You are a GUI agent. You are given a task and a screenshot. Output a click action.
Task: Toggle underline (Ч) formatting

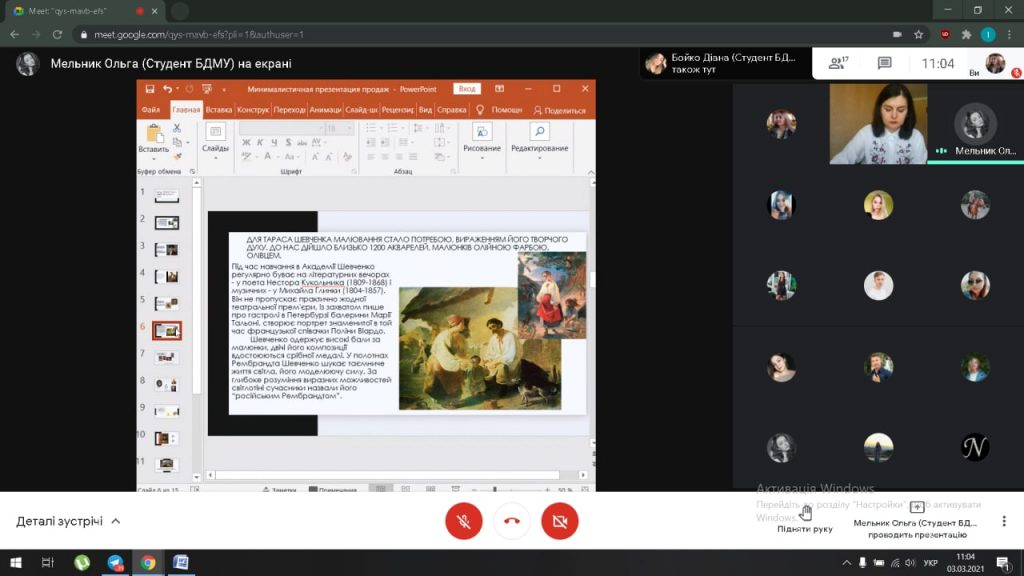pos(274,142)
